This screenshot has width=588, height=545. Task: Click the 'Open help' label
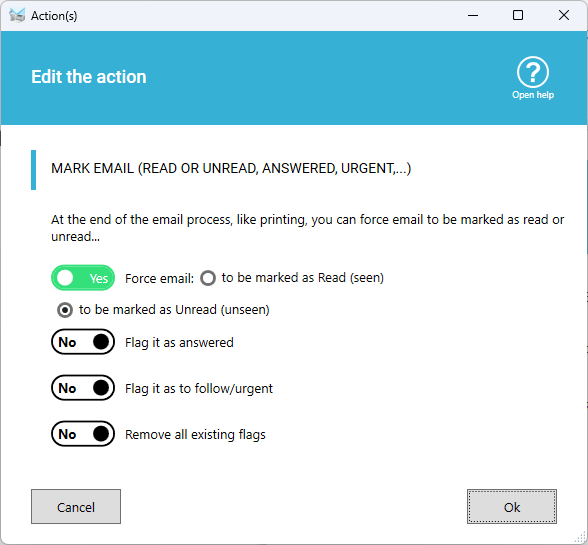click(x=533, y=95)
